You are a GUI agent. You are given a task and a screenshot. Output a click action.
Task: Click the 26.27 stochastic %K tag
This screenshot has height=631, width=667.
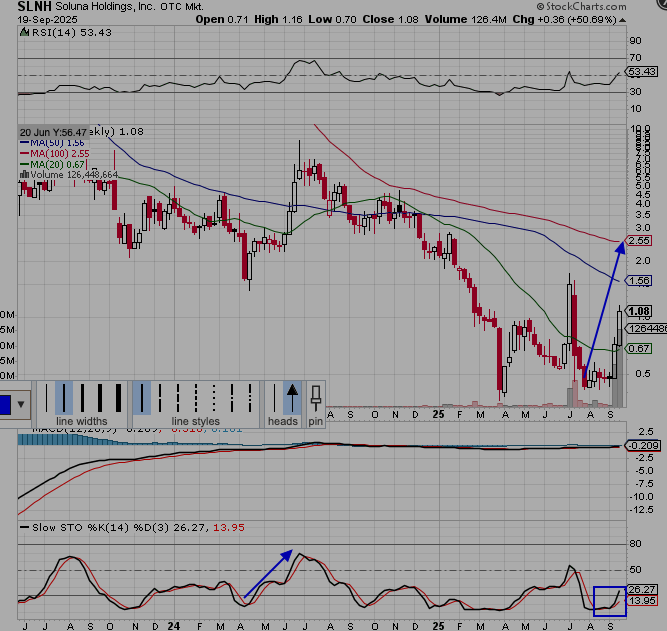click(641, 590)
